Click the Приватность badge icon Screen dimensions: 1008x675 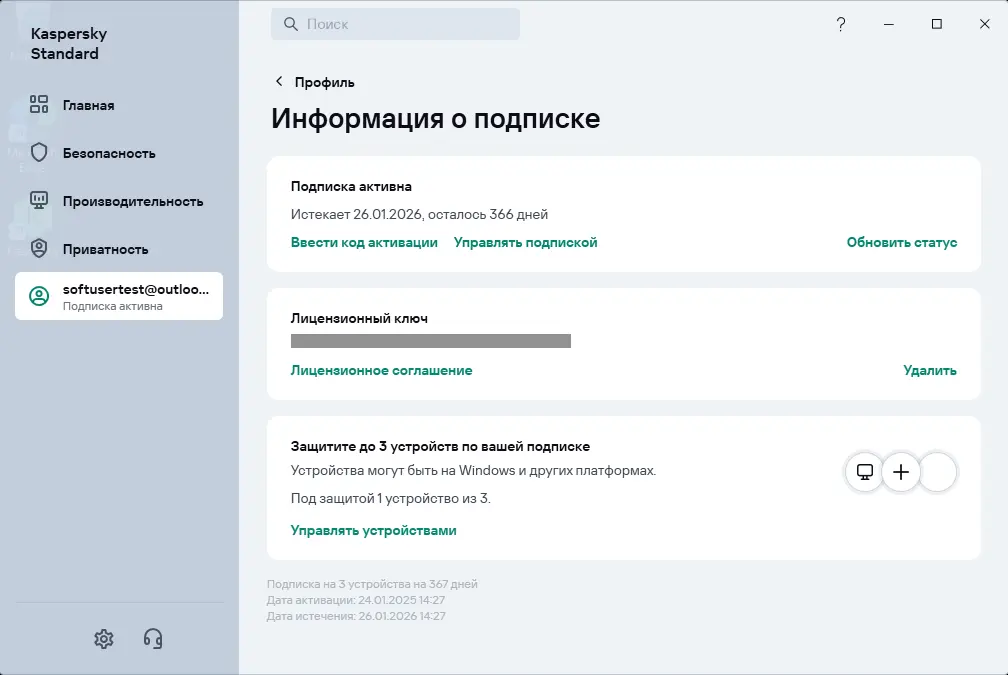coord(39,248)
